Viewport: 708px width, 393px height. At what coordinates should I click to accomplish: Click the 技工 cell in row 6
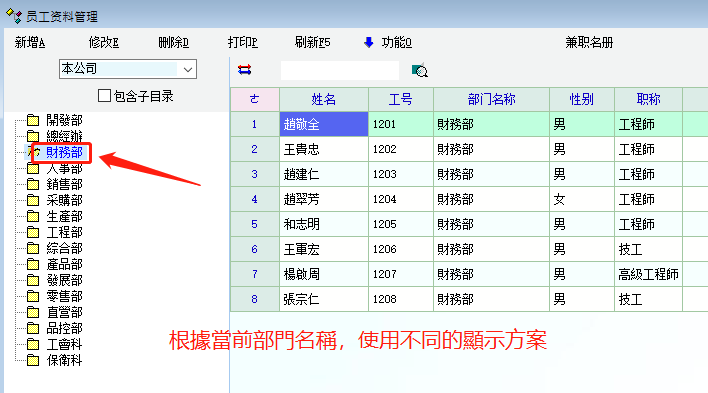point(648,249)
